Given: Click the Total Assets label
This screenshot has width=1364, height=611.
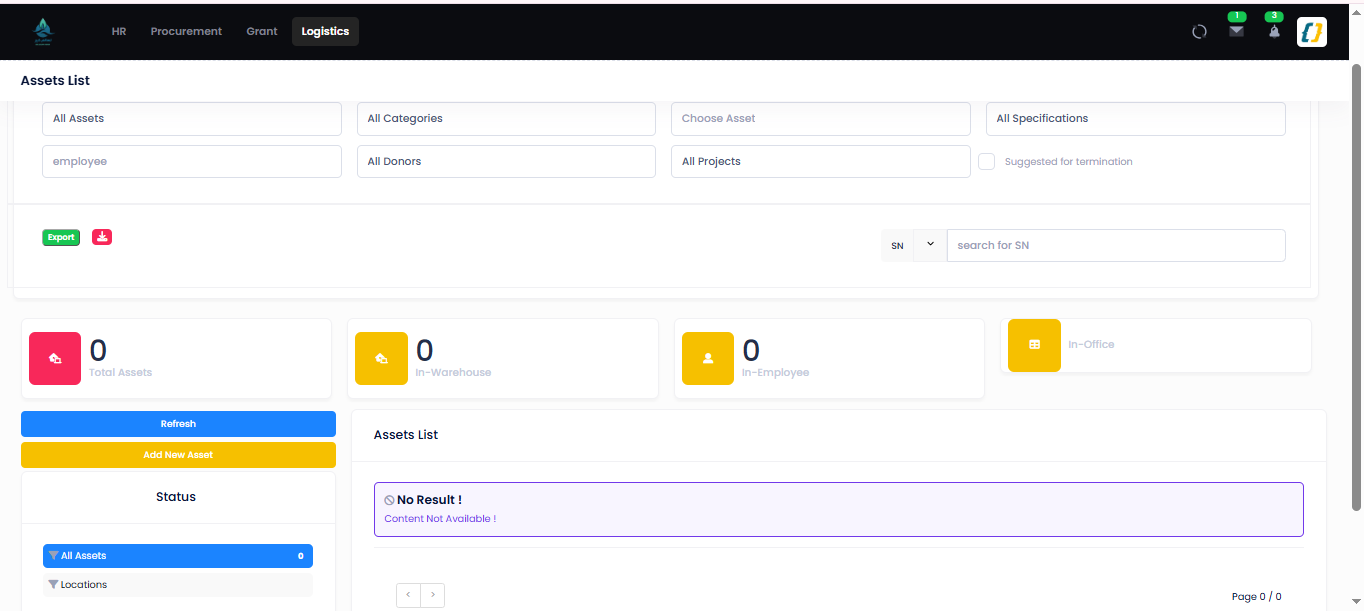Looking at the screenshot, I should (x=121, y=372).
